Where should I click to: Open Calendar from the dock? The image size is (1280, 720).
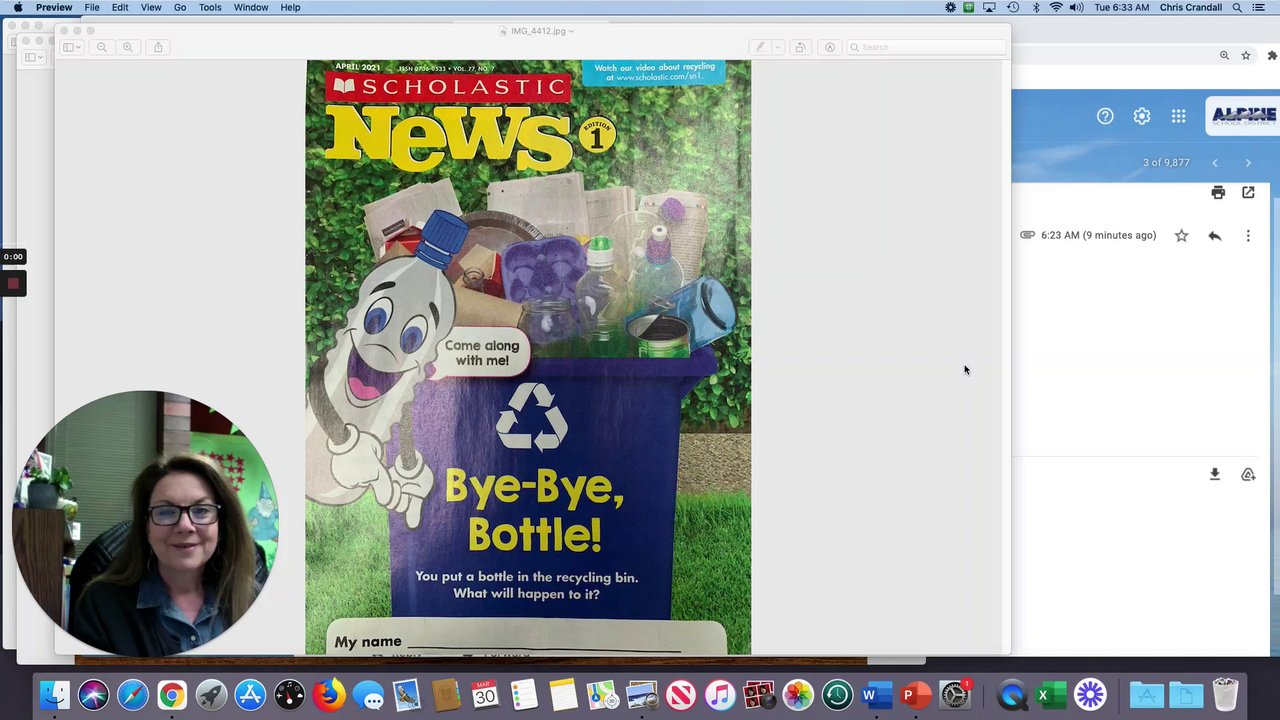pyautogui.click(x=485, y=694)
